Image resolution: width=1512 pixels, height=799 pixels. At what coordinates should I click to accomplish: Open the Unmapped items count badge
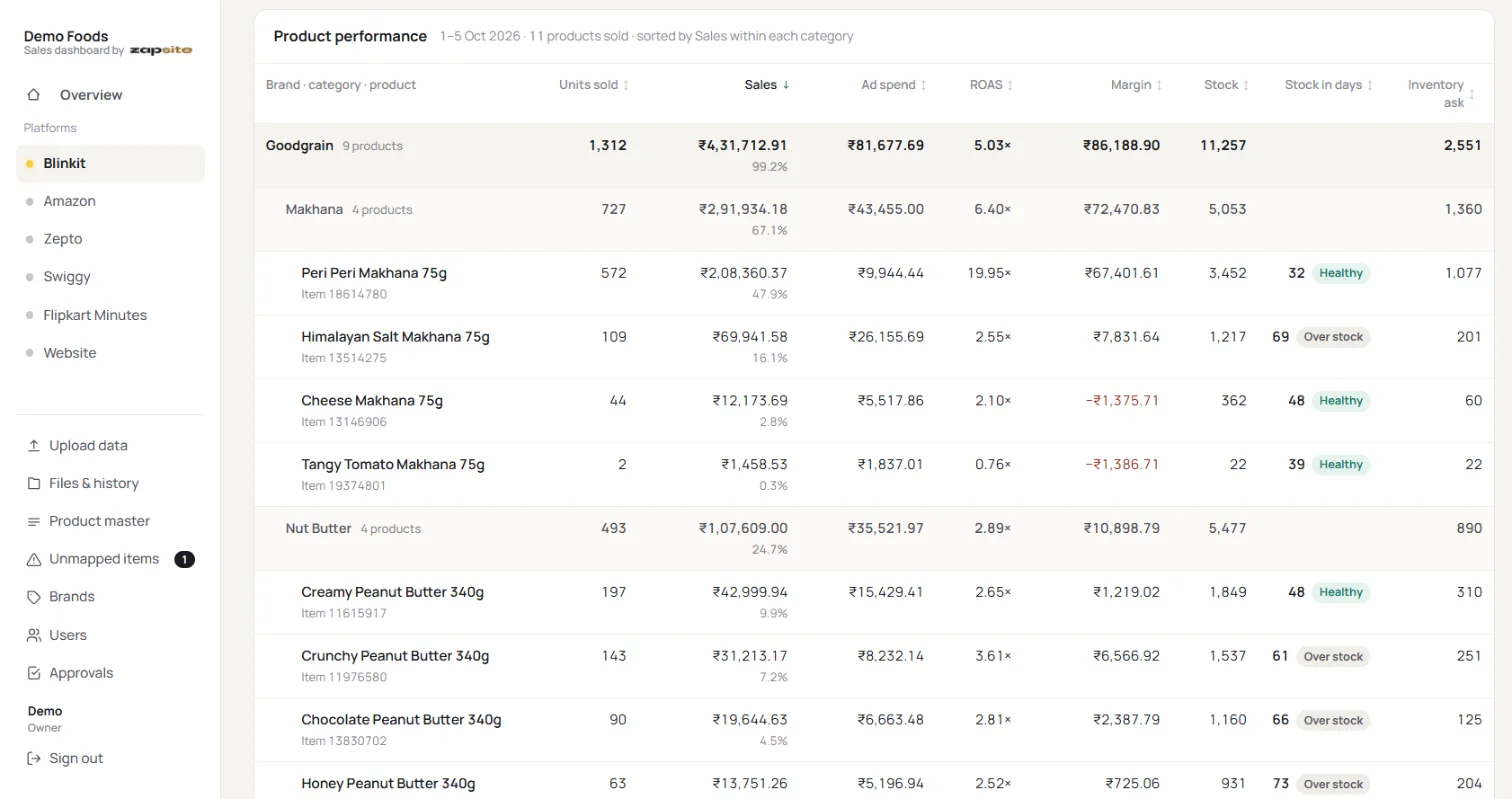click(x=184, y=560)
